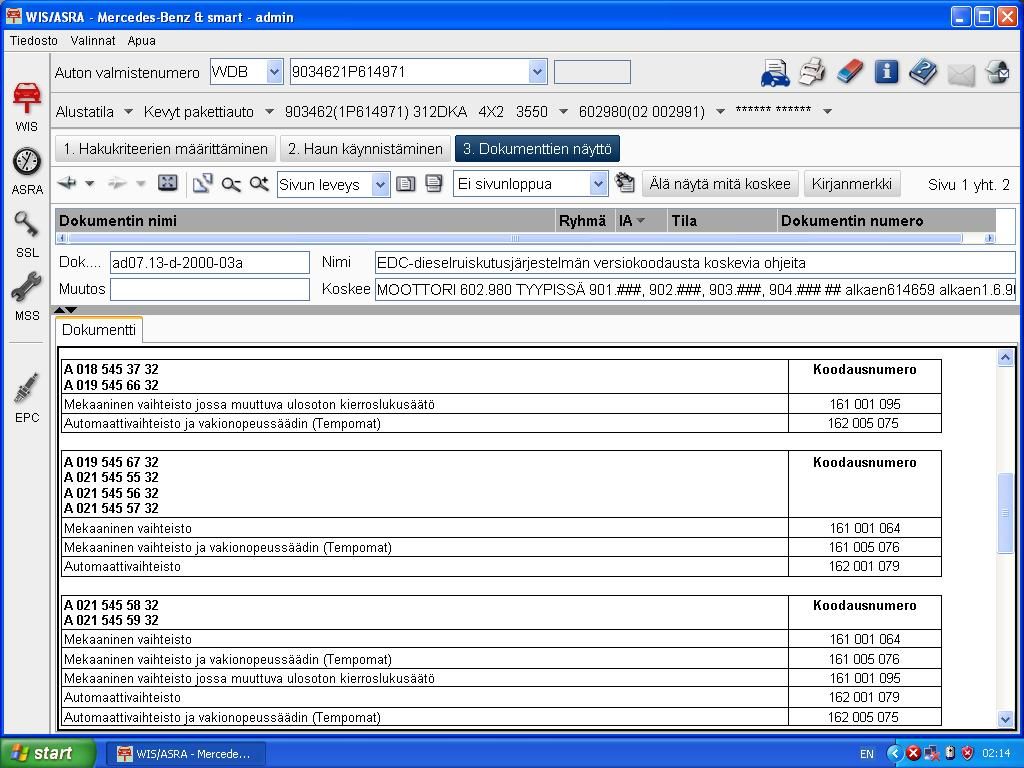Open the ASRA clock module
The width and height of the screenshot is (1024, 768).
pos(27,171)
